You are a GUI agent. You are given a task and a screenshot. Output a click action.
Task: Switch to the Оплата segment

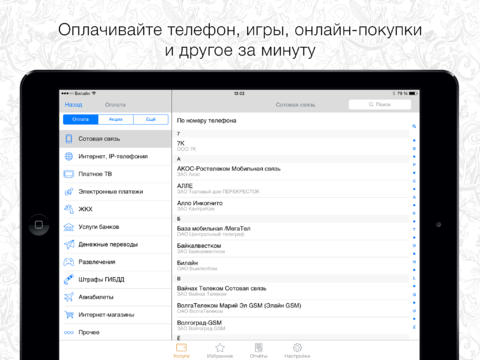pos(81,119)
